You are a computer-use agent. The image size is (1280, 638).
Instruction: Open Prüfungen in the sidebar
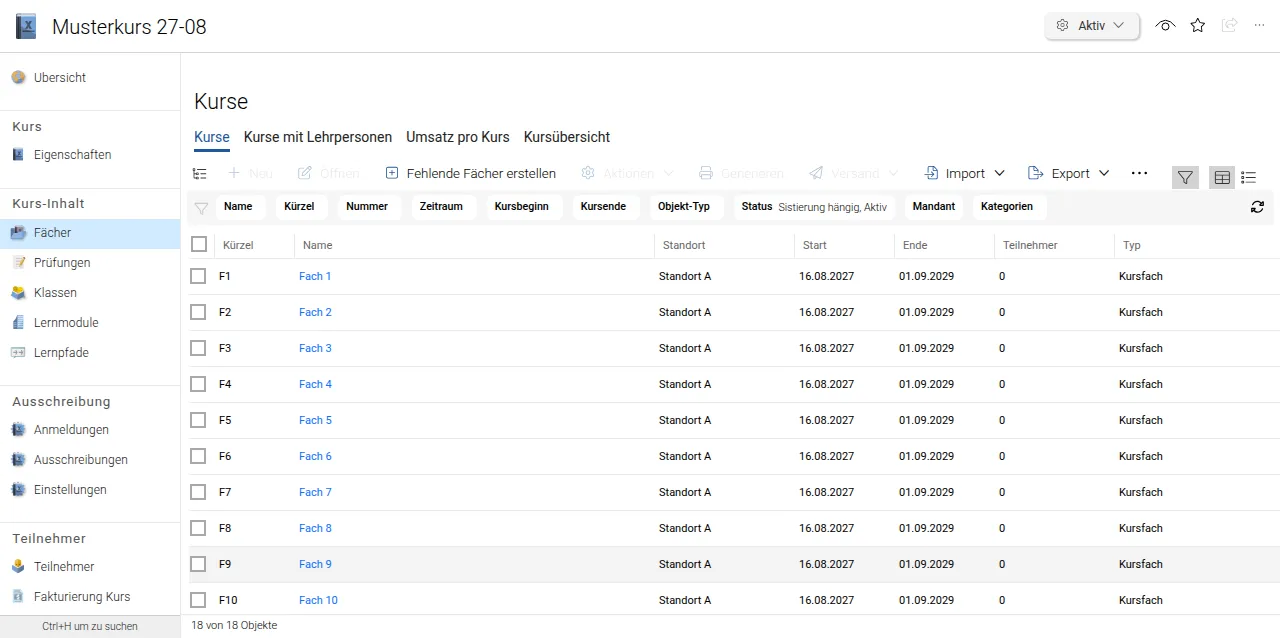click(x=62, y=263)
